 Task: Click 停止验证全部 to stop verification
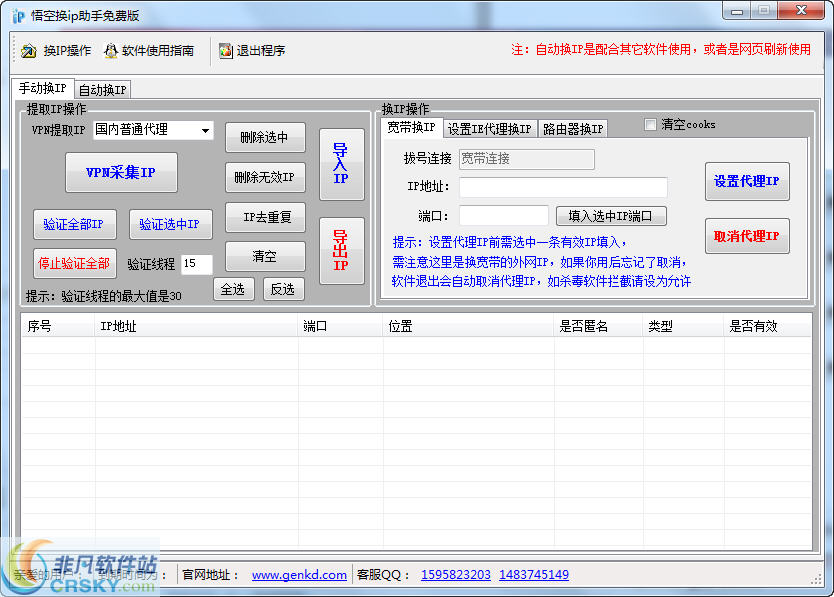pyautogui.click(x=74, y=263)
